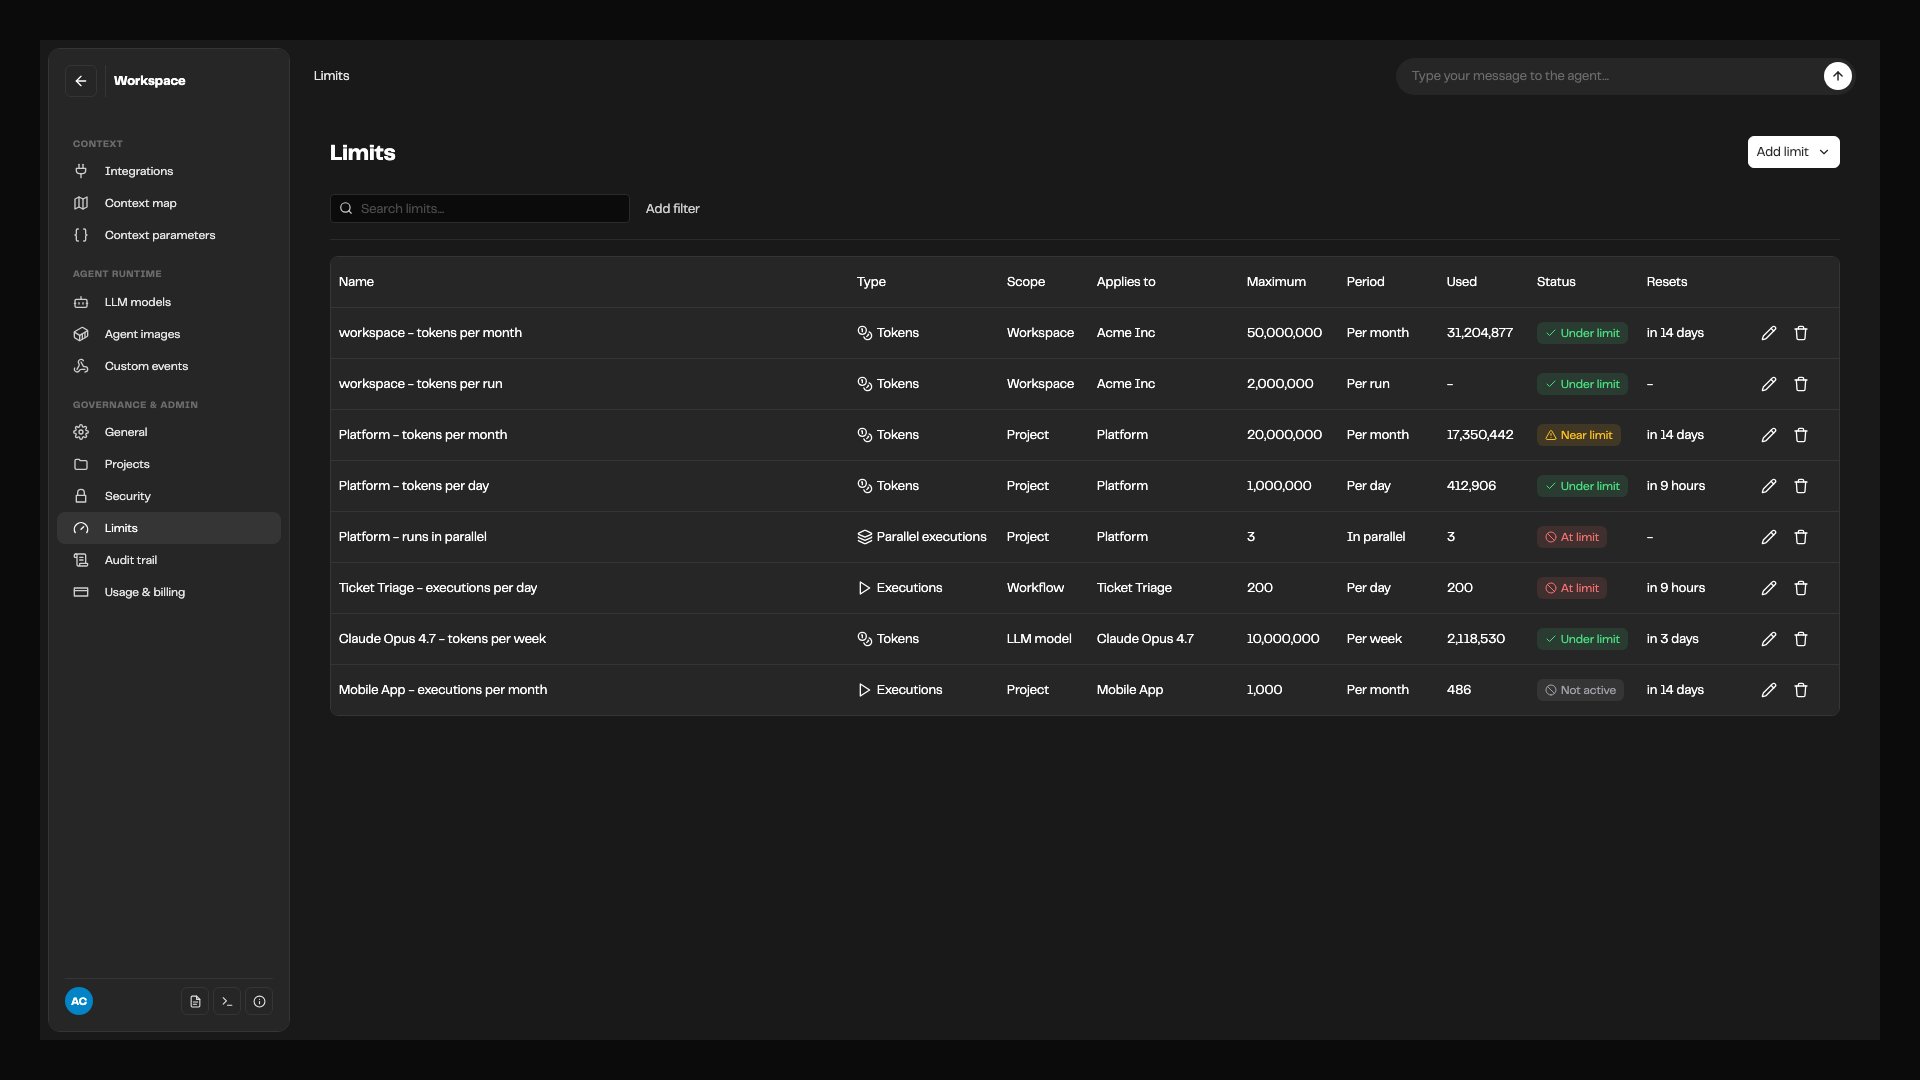Click the agent message input box
Screen dimensions: 1920x1080
[x=1610, y=76]
